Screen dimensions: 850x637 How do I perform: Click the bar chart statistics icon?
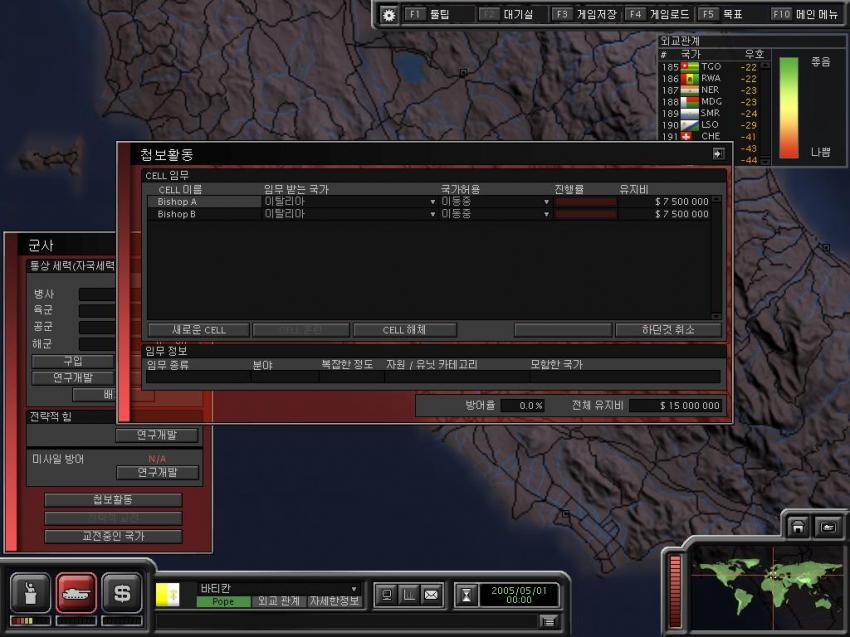408,595
